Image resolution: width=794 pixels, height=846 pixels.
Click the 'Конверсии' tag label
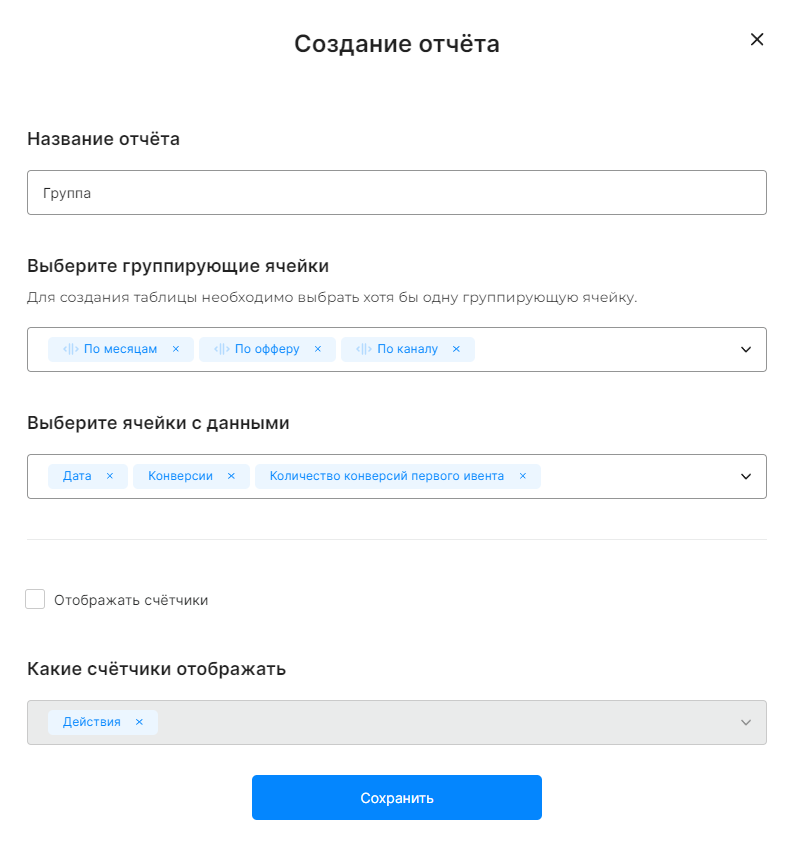pyautogui.click(x=180, y=476)
